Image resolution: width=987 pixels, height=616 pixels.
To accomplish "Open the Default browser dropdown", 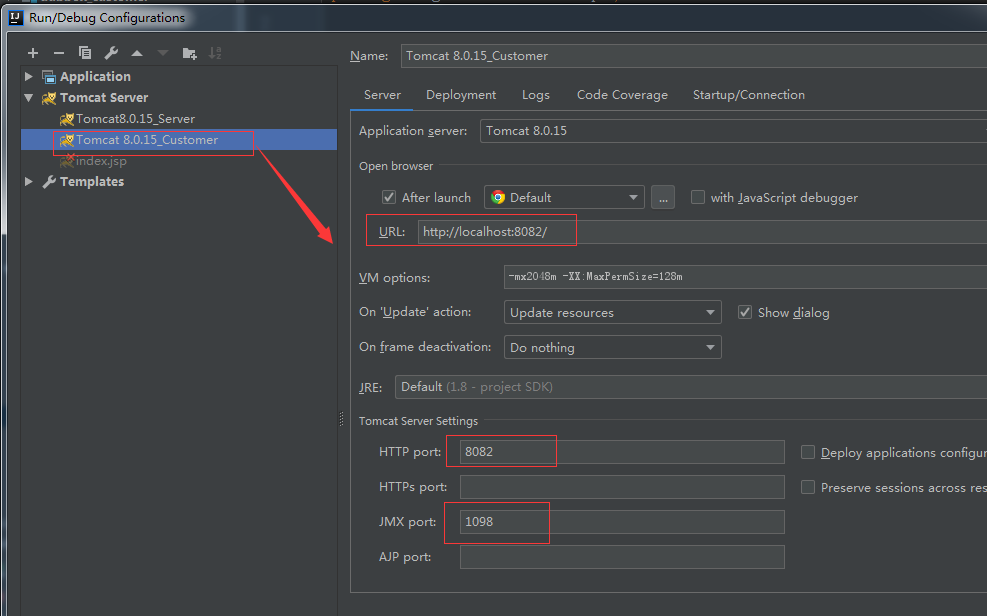I will pos(564,198).
